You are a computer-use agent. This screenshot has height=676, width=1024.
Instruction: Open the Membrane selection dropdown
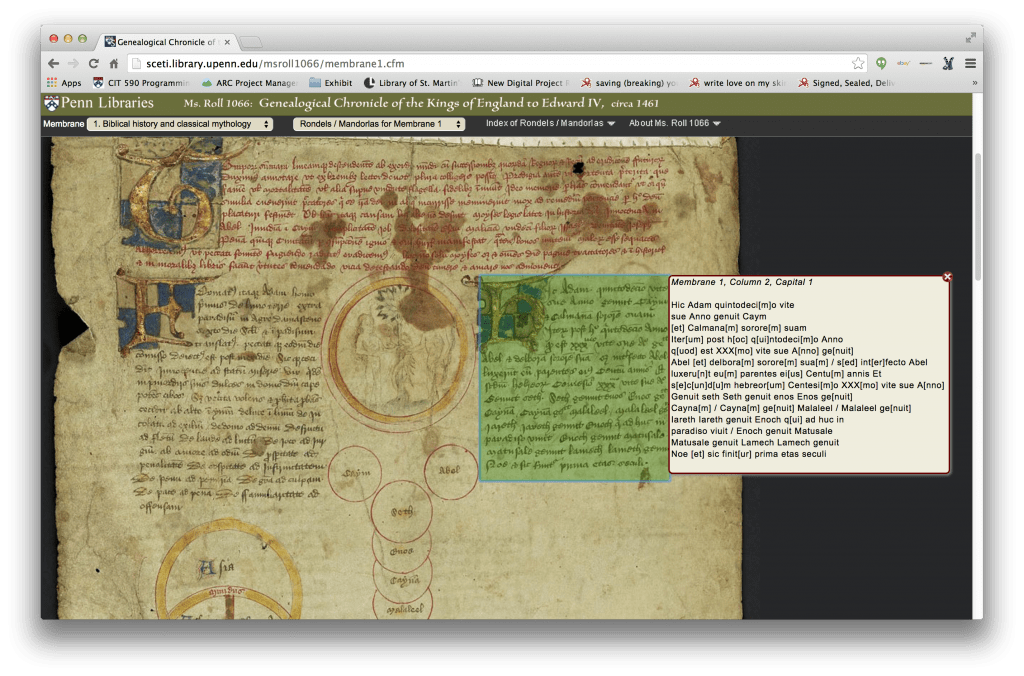180,123
